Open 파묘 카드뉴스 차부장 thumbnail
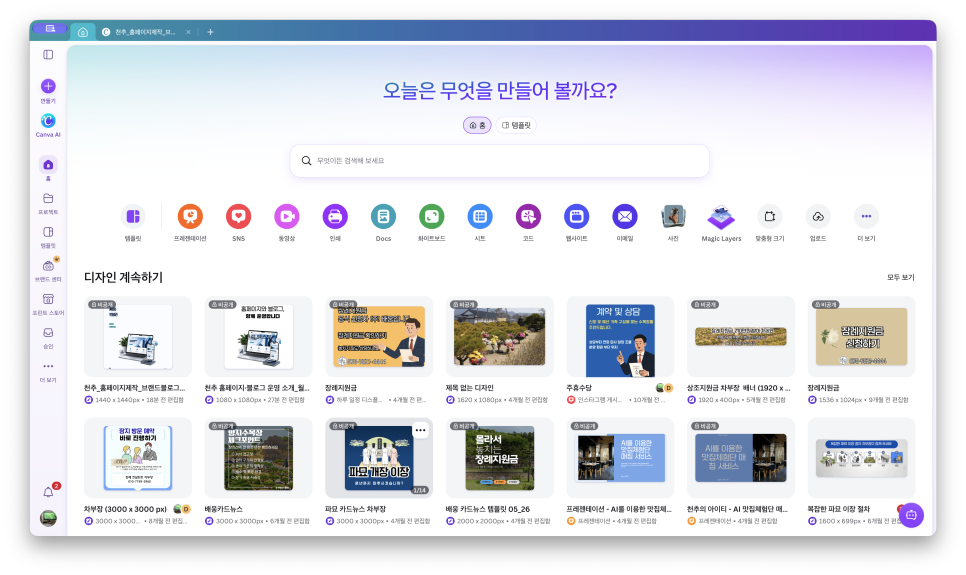966x575 pixels. 379,458
